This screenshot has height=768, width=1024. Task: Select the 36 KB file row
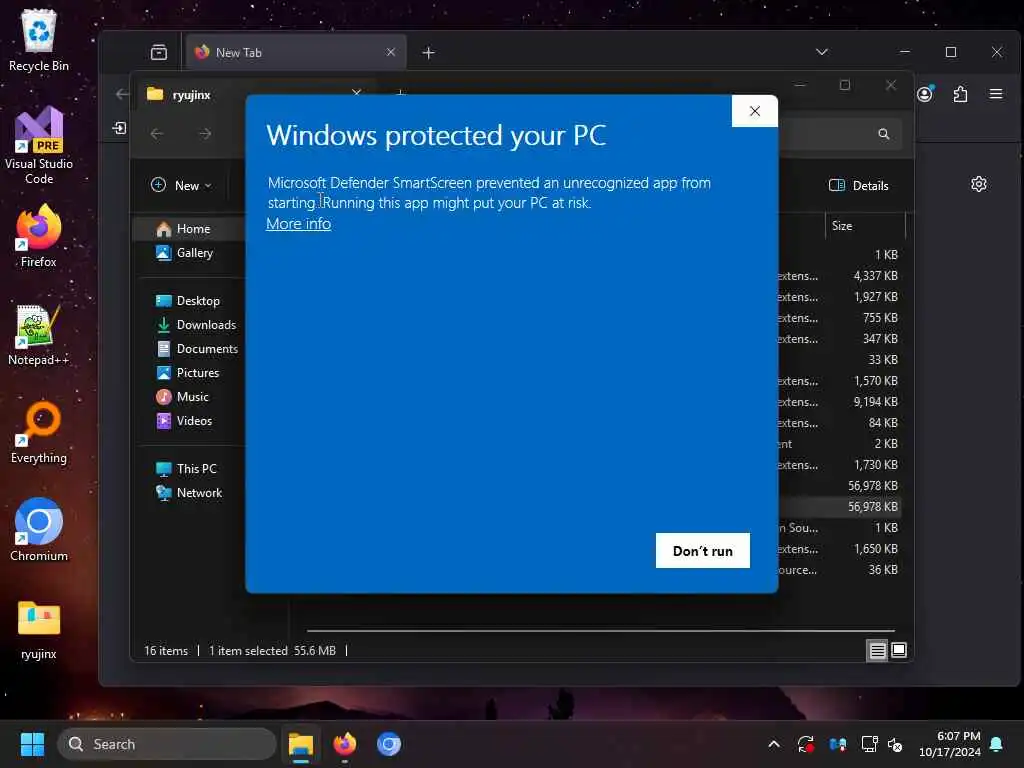[841, 569]
